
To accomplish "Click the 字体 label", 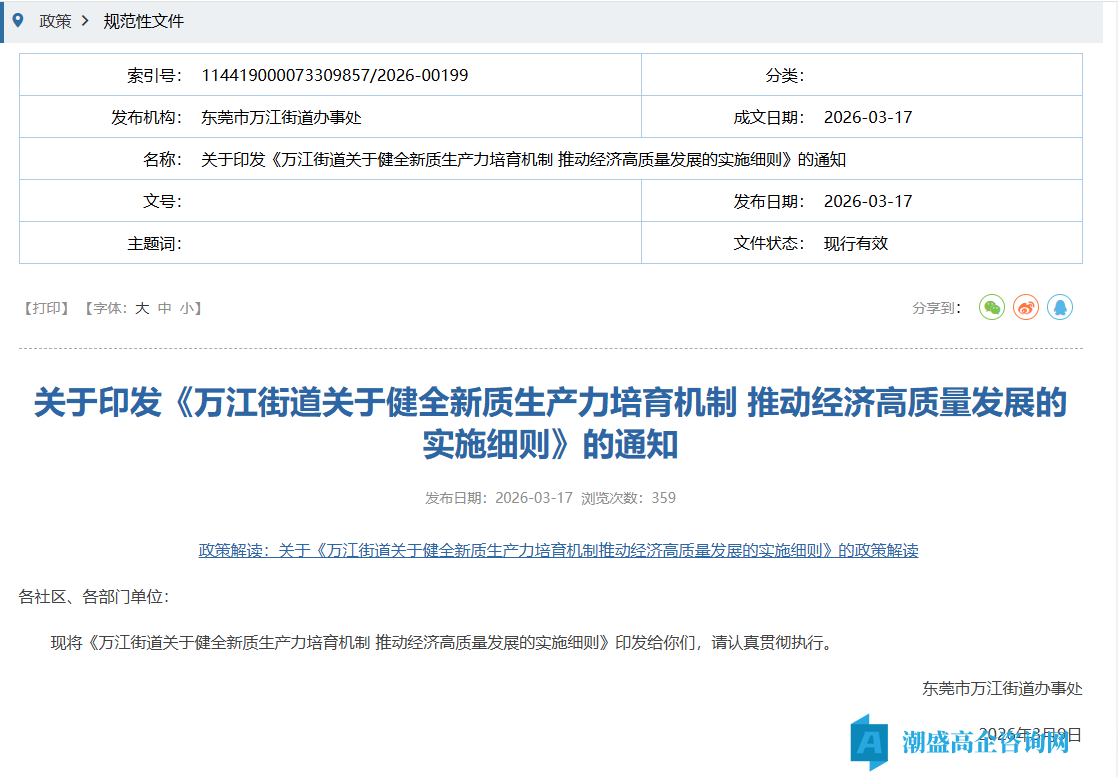I will tap(109, 308).
